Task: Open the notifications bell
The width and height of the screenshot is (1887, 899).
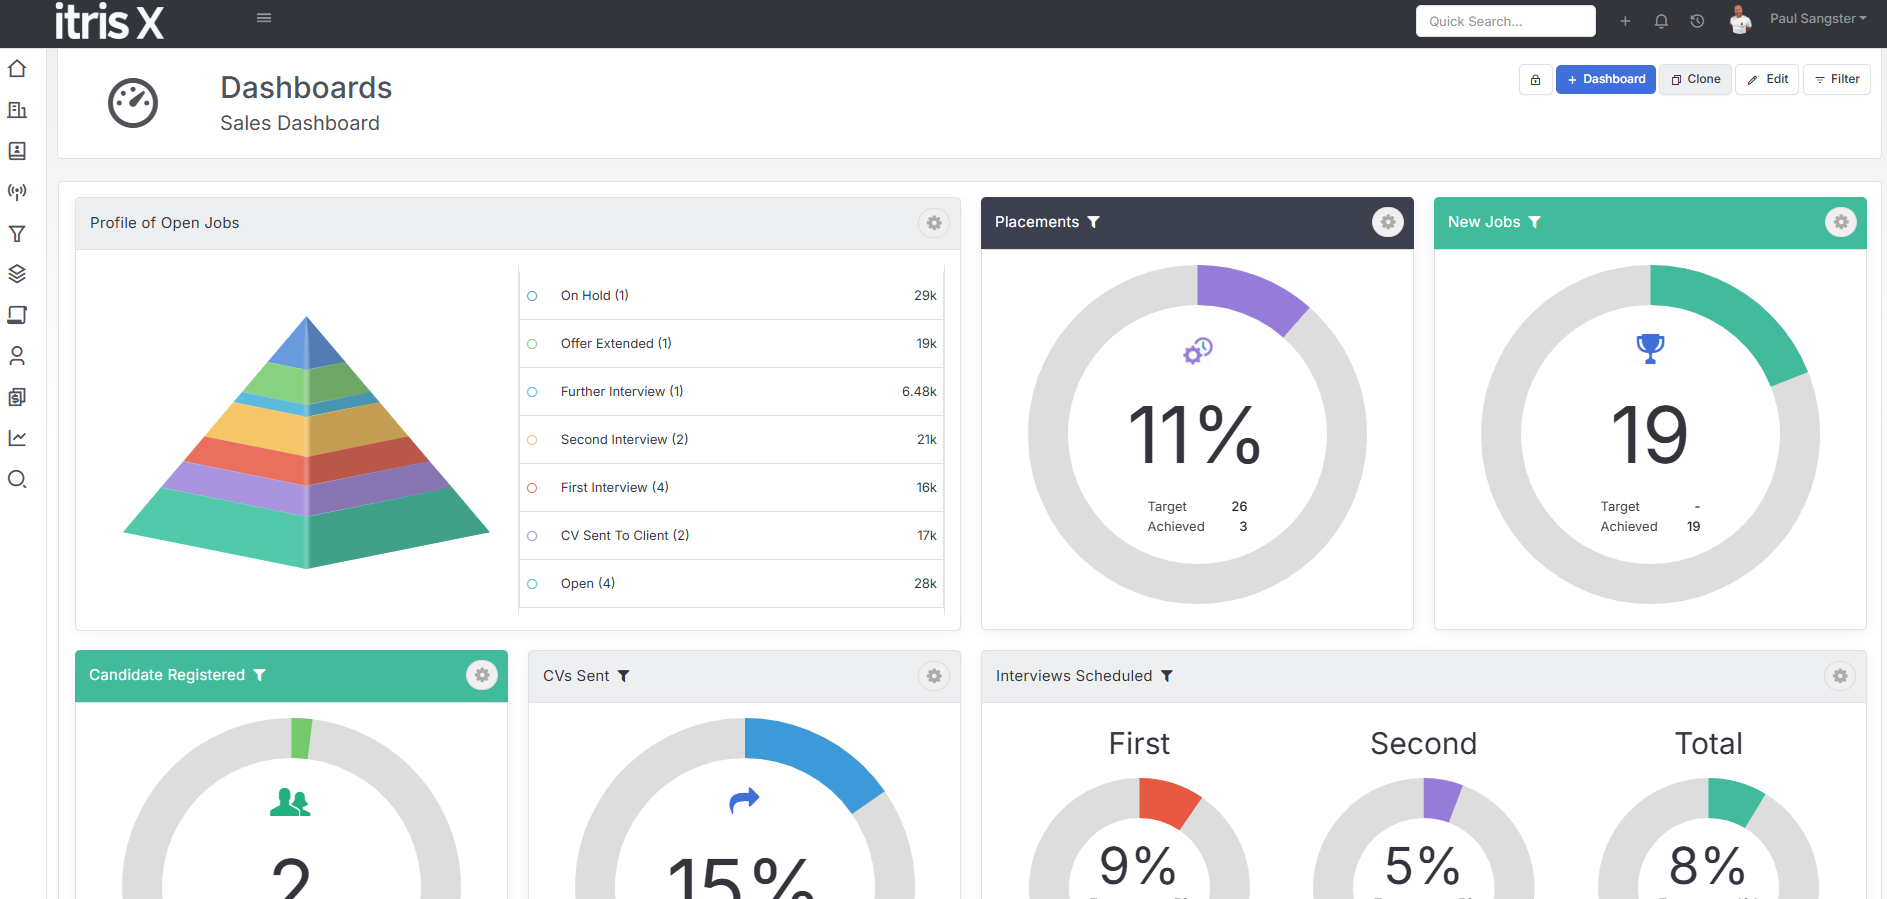Action: coord(1661,21)
